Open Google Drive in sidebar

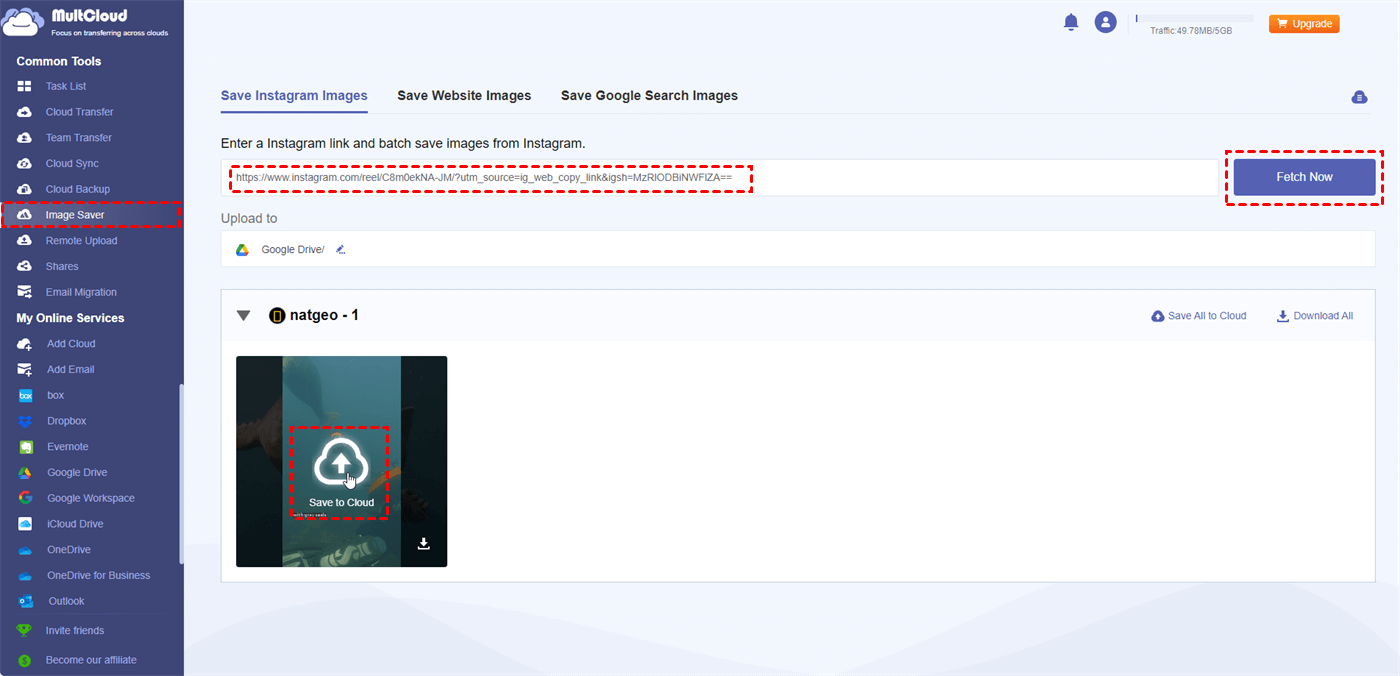pos(77,473)
